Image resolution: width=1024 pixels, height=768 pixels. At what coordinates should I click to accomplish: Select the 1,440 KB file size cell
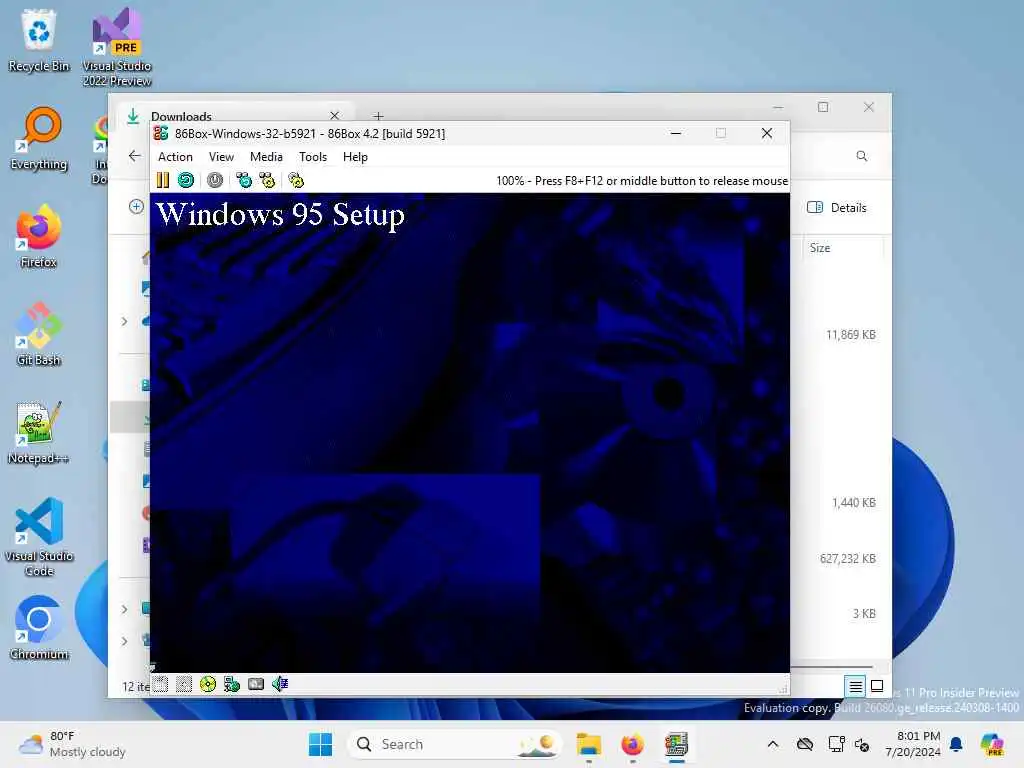click(854, 503)
